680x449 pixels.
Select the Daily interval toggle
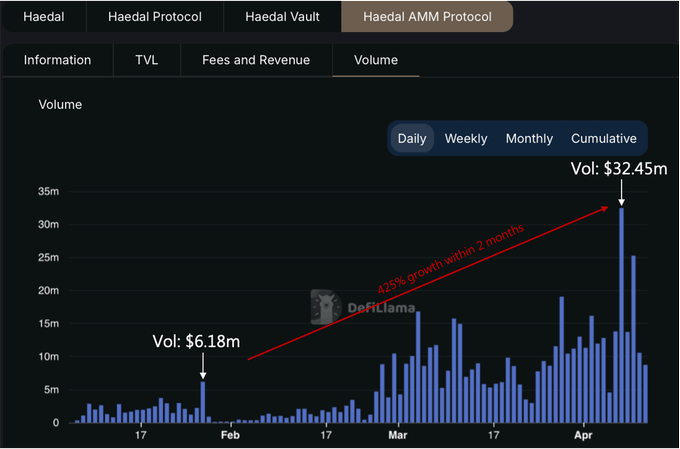[412, 139]
